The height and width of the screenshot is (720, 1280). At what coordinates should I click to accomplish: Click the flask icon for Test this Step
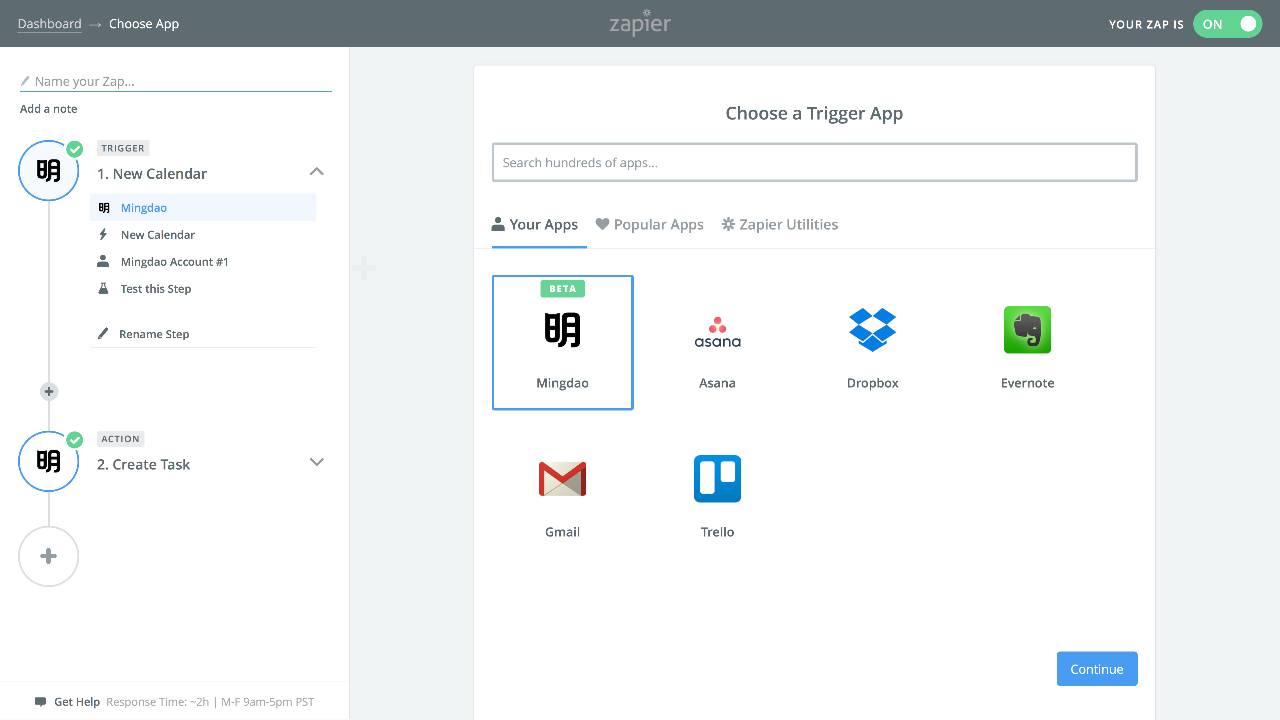click(102, 289)
